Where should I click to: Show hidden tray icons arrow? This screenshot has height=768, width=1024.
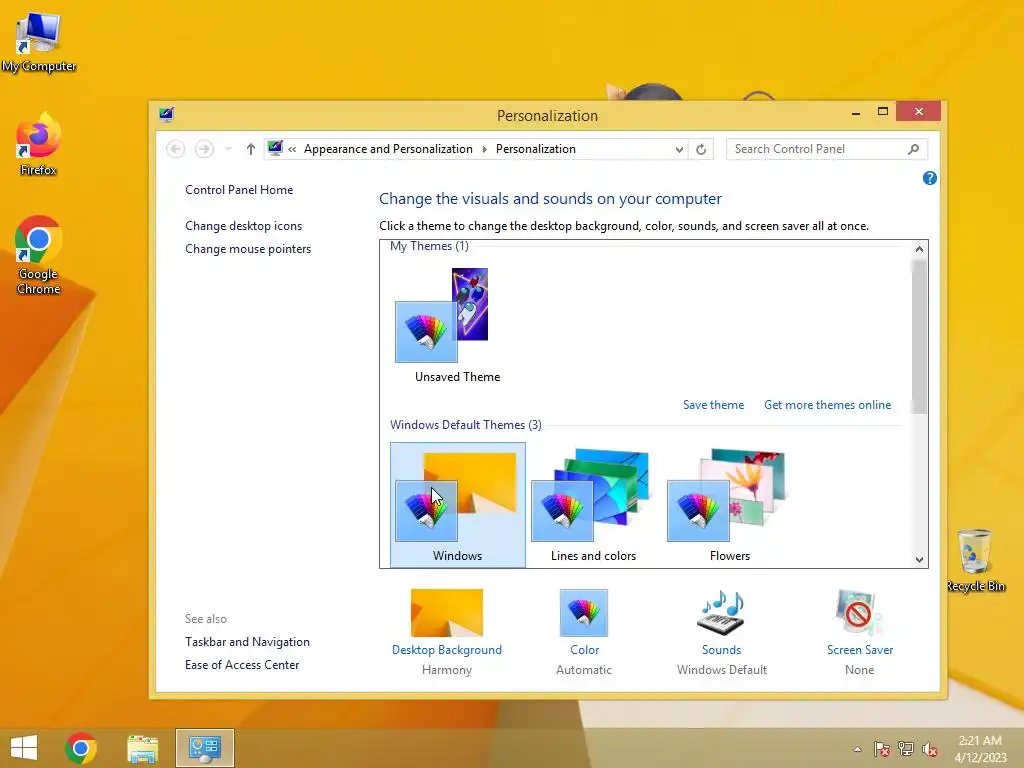pyautogui.click(x=857, y=749)
